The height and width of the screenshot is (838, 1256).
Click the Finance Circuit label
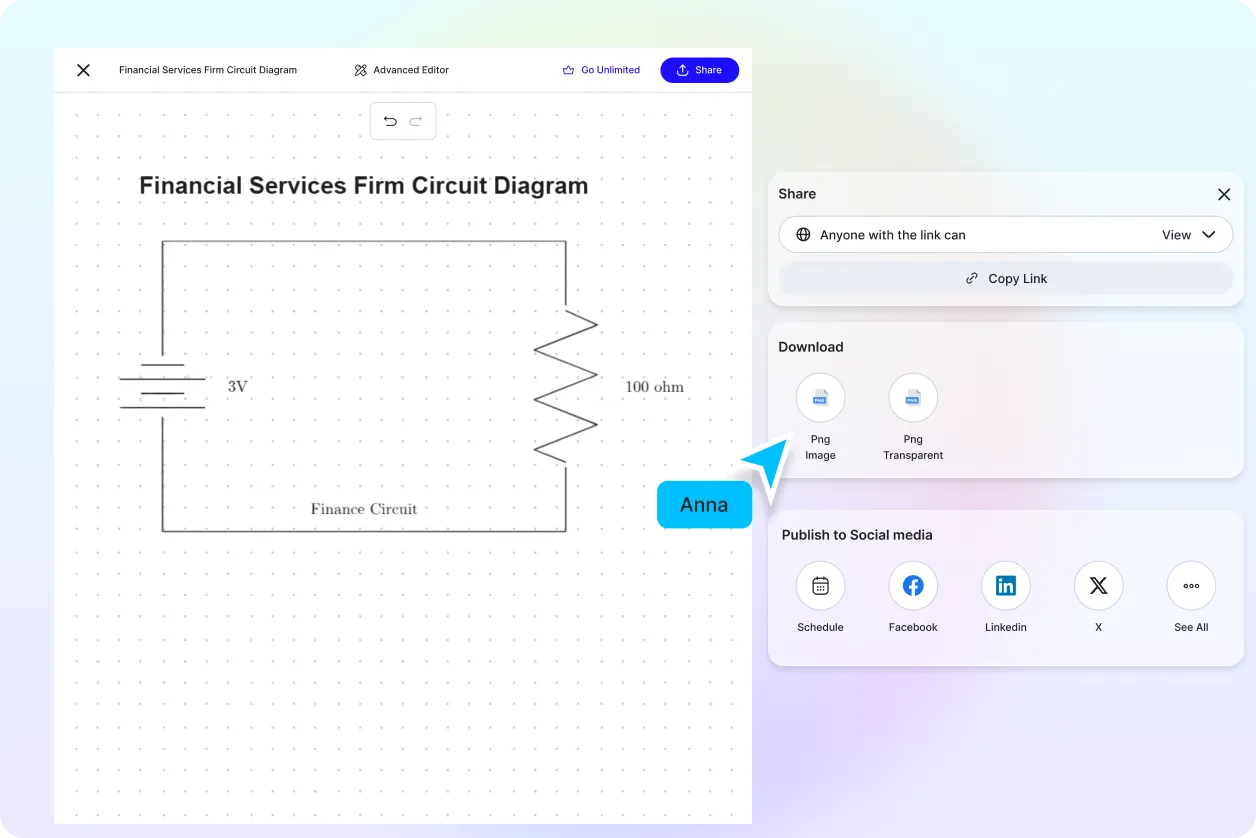pos(364,509)
